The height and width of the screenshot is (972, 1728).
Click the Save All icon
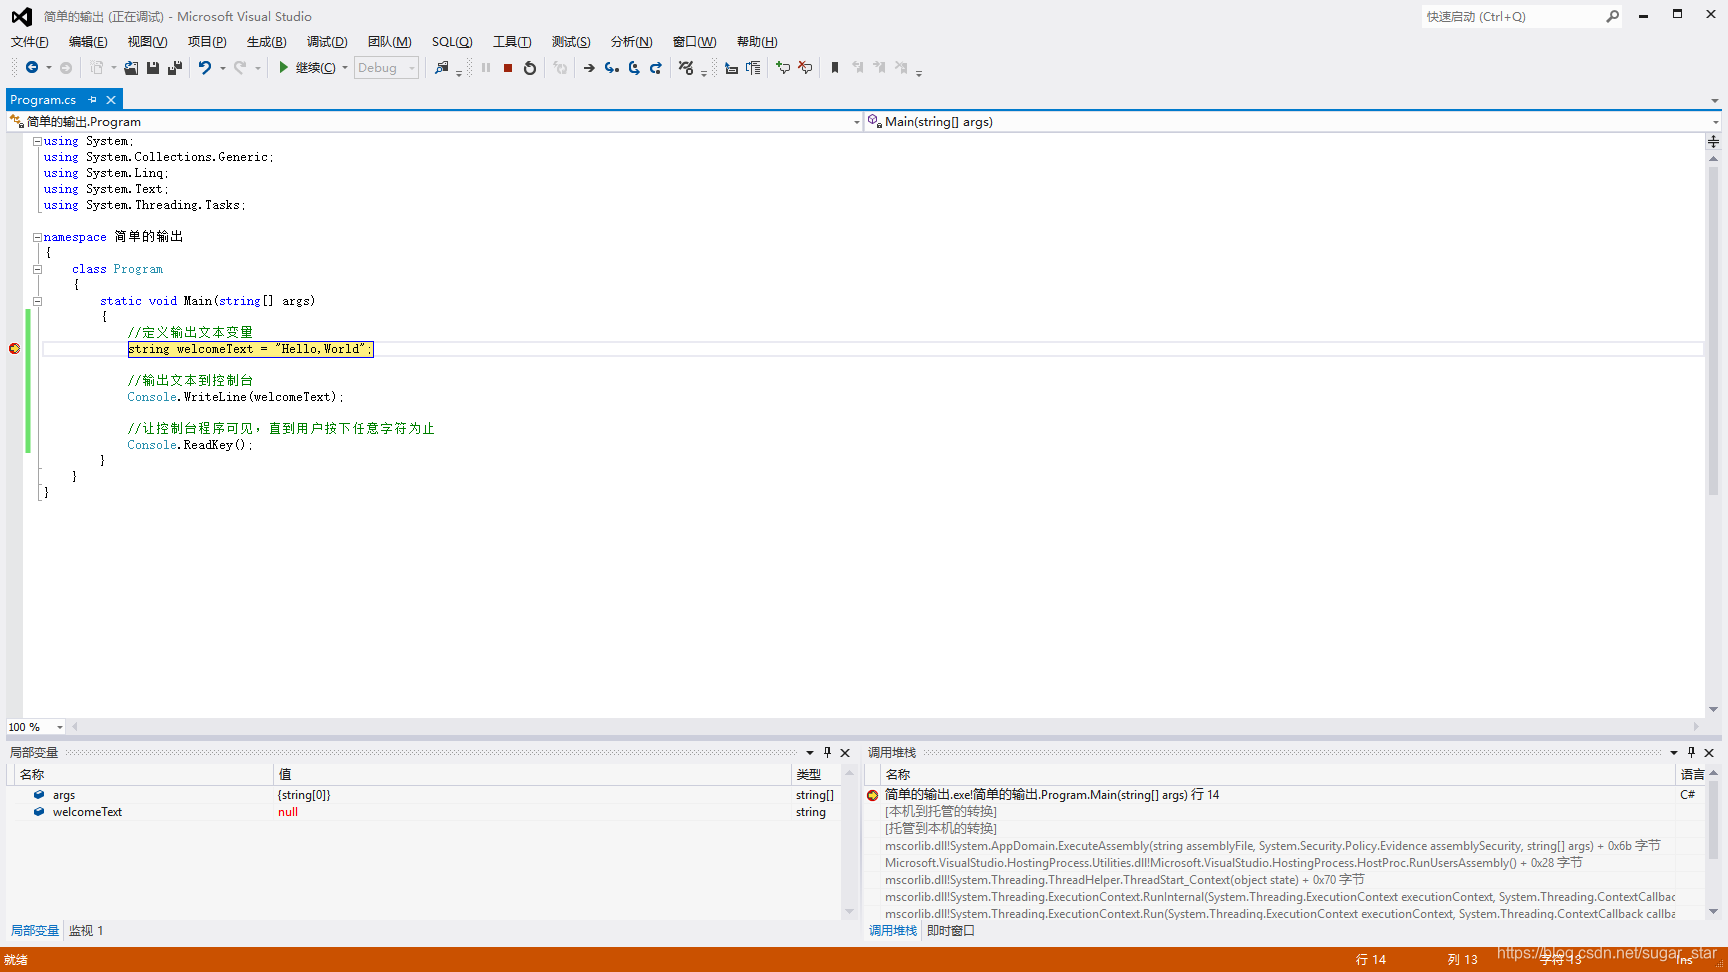pyautogui.click(x=175, y=68)
